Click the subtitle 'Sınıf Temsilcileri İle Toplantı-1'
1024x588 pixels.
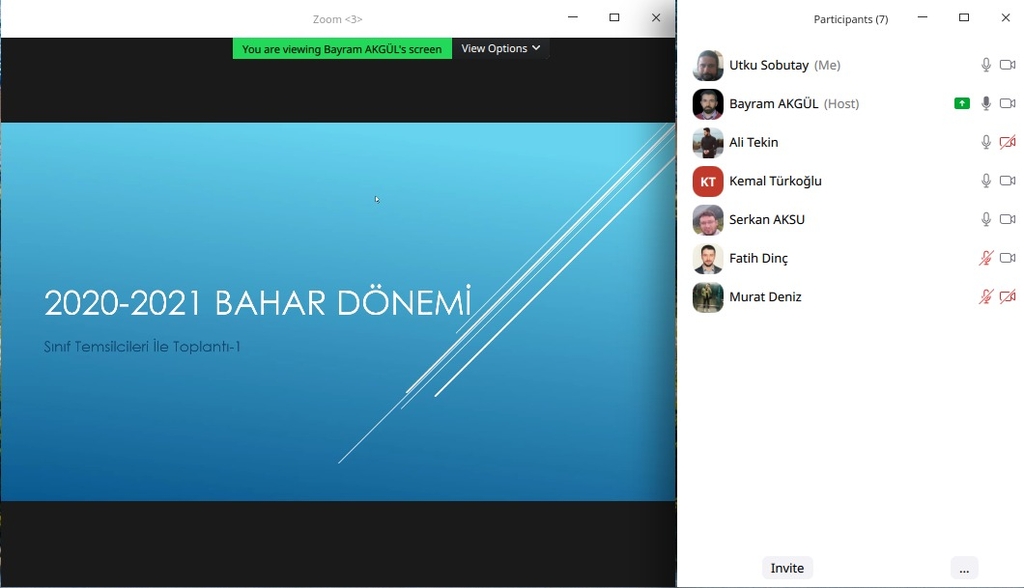pyautogui.click(x=142, y=346)
